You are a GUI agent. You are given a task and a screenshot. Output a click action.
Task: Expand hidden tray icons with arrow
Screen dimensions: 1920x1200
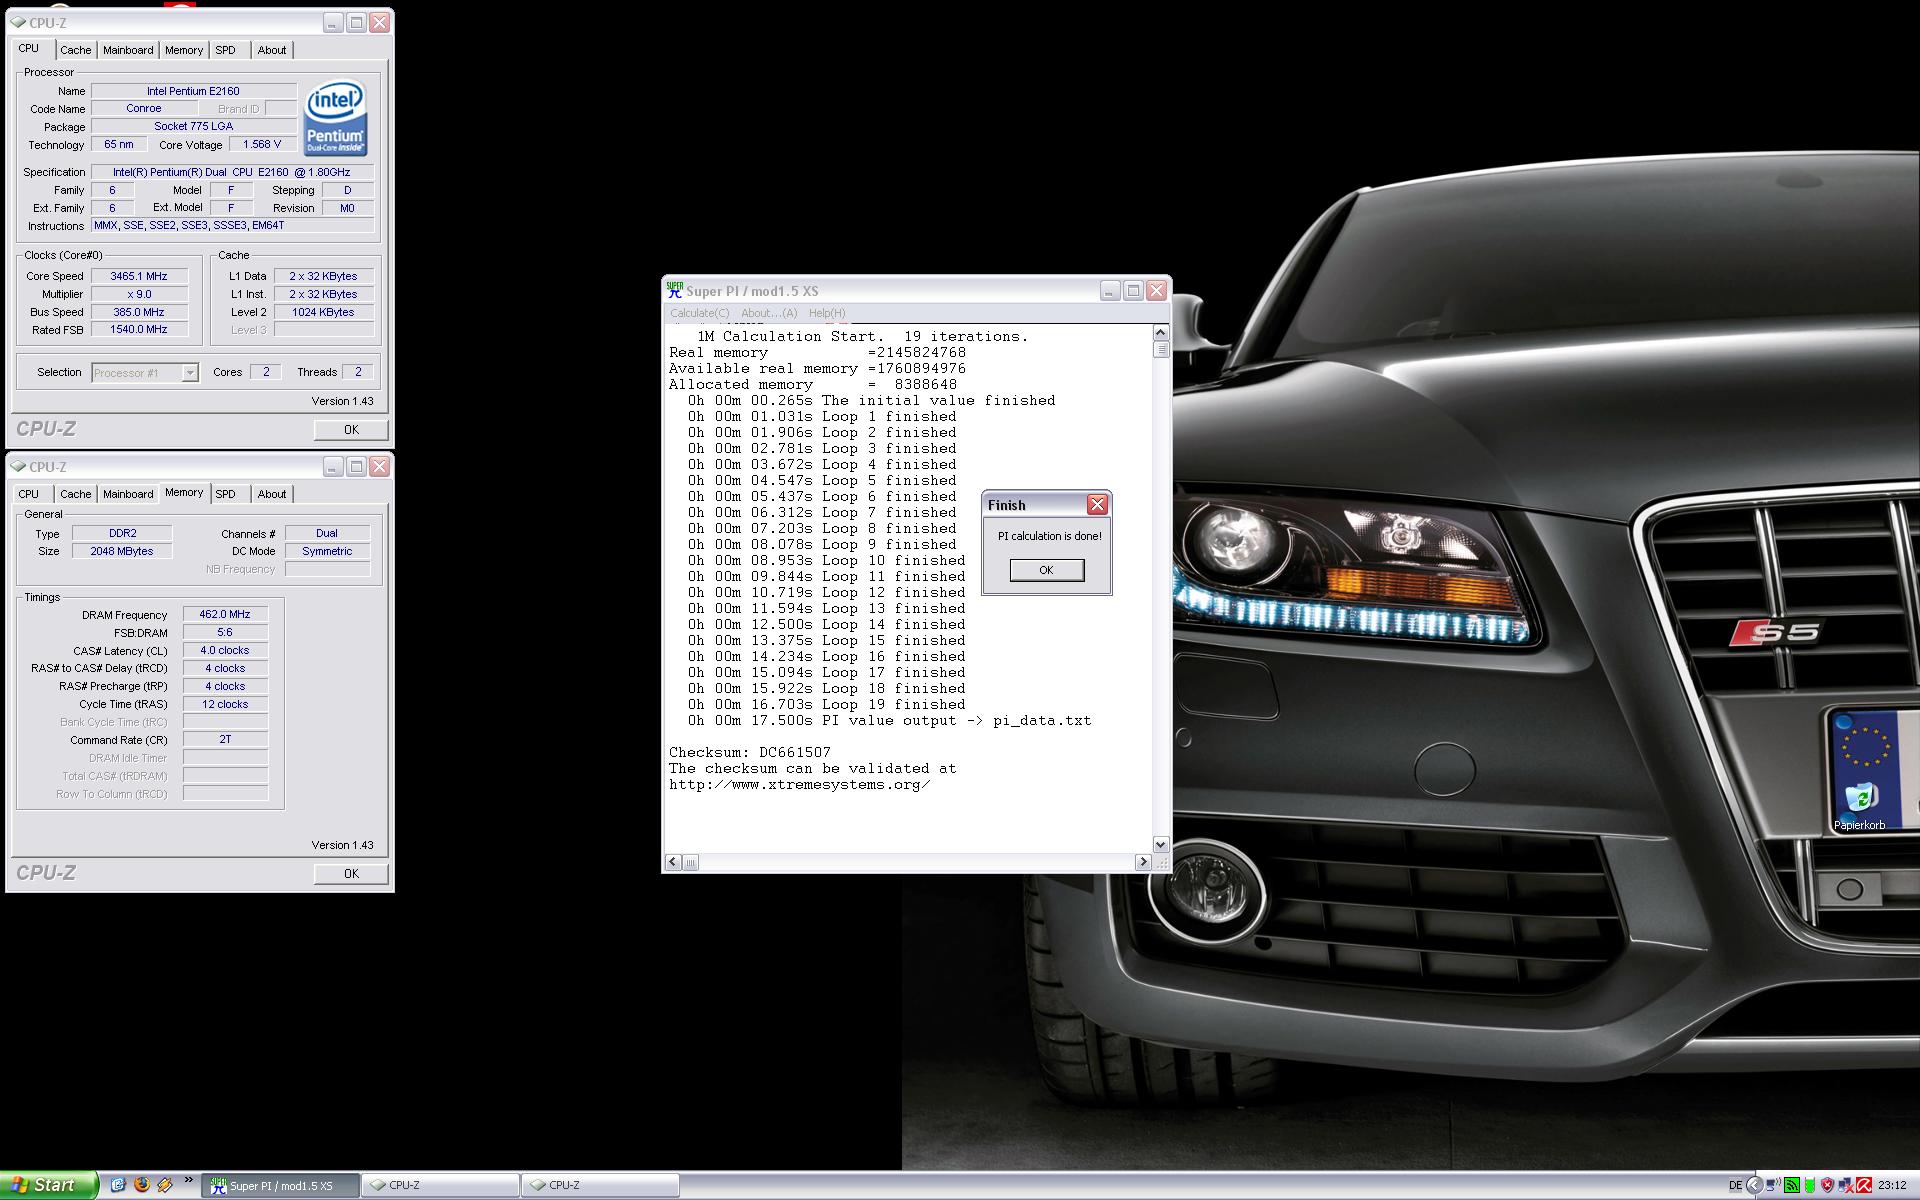click(x=1754, y=1185)
